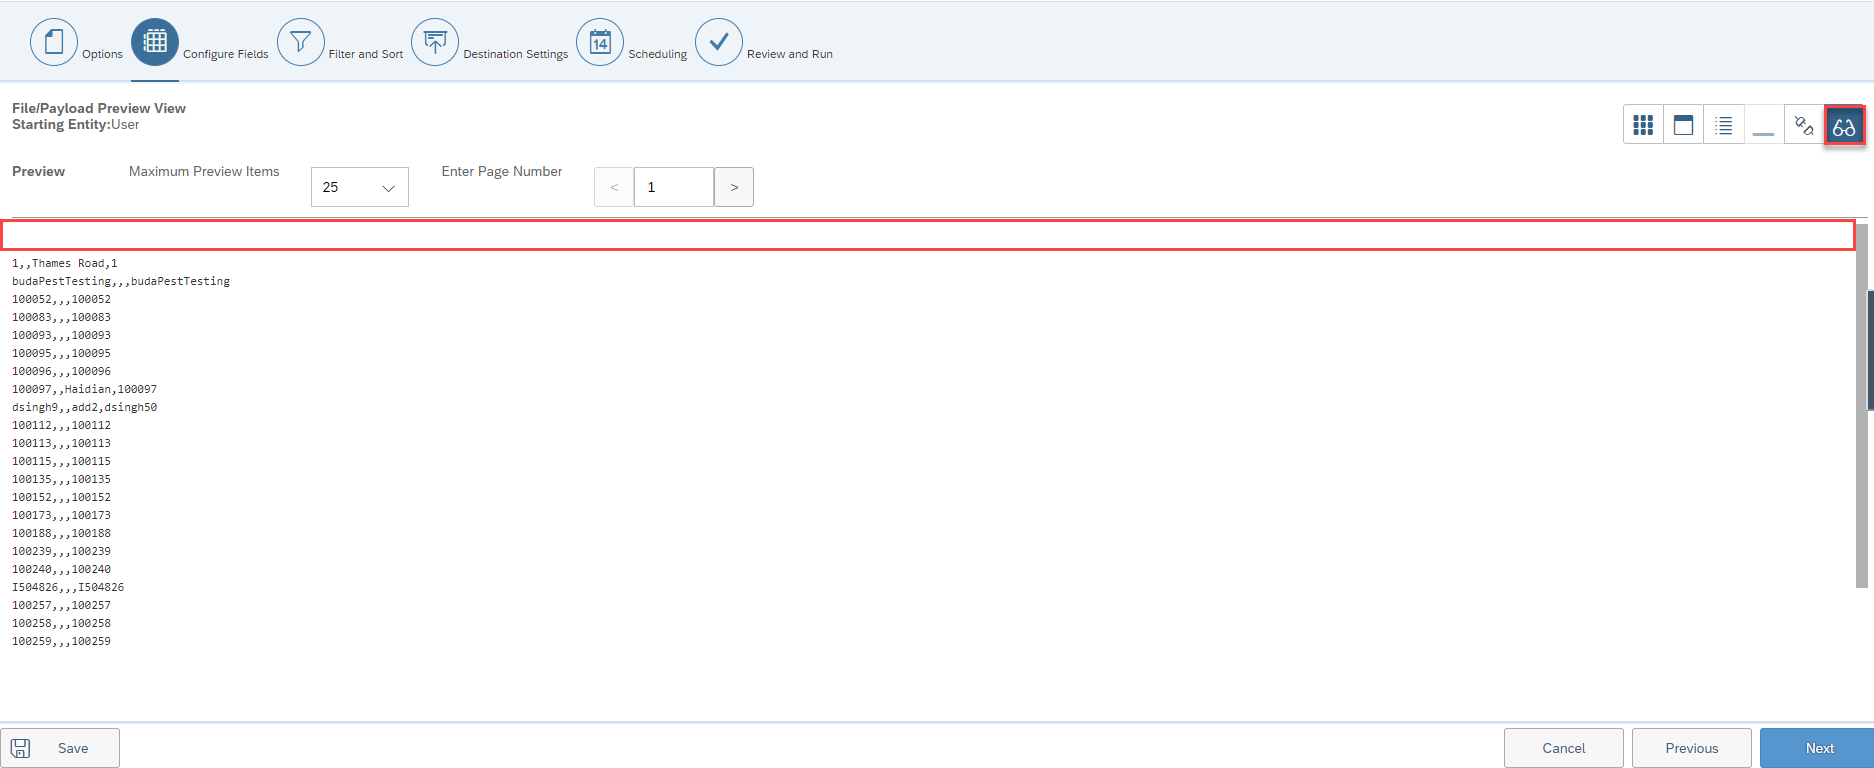Select row '1,,Thames Road,1'
1874x768 pixels.
click(x=65, y=263)
